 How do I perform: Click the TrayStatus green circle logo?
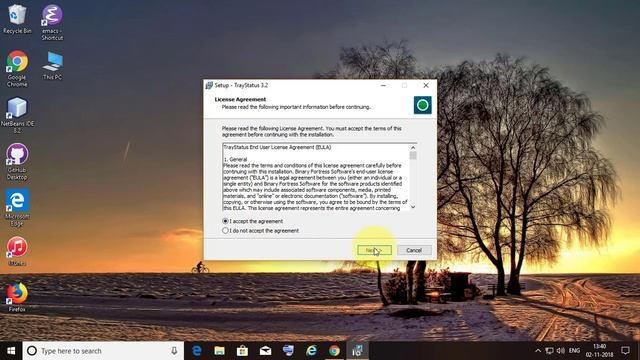click(x=422, y=105)
